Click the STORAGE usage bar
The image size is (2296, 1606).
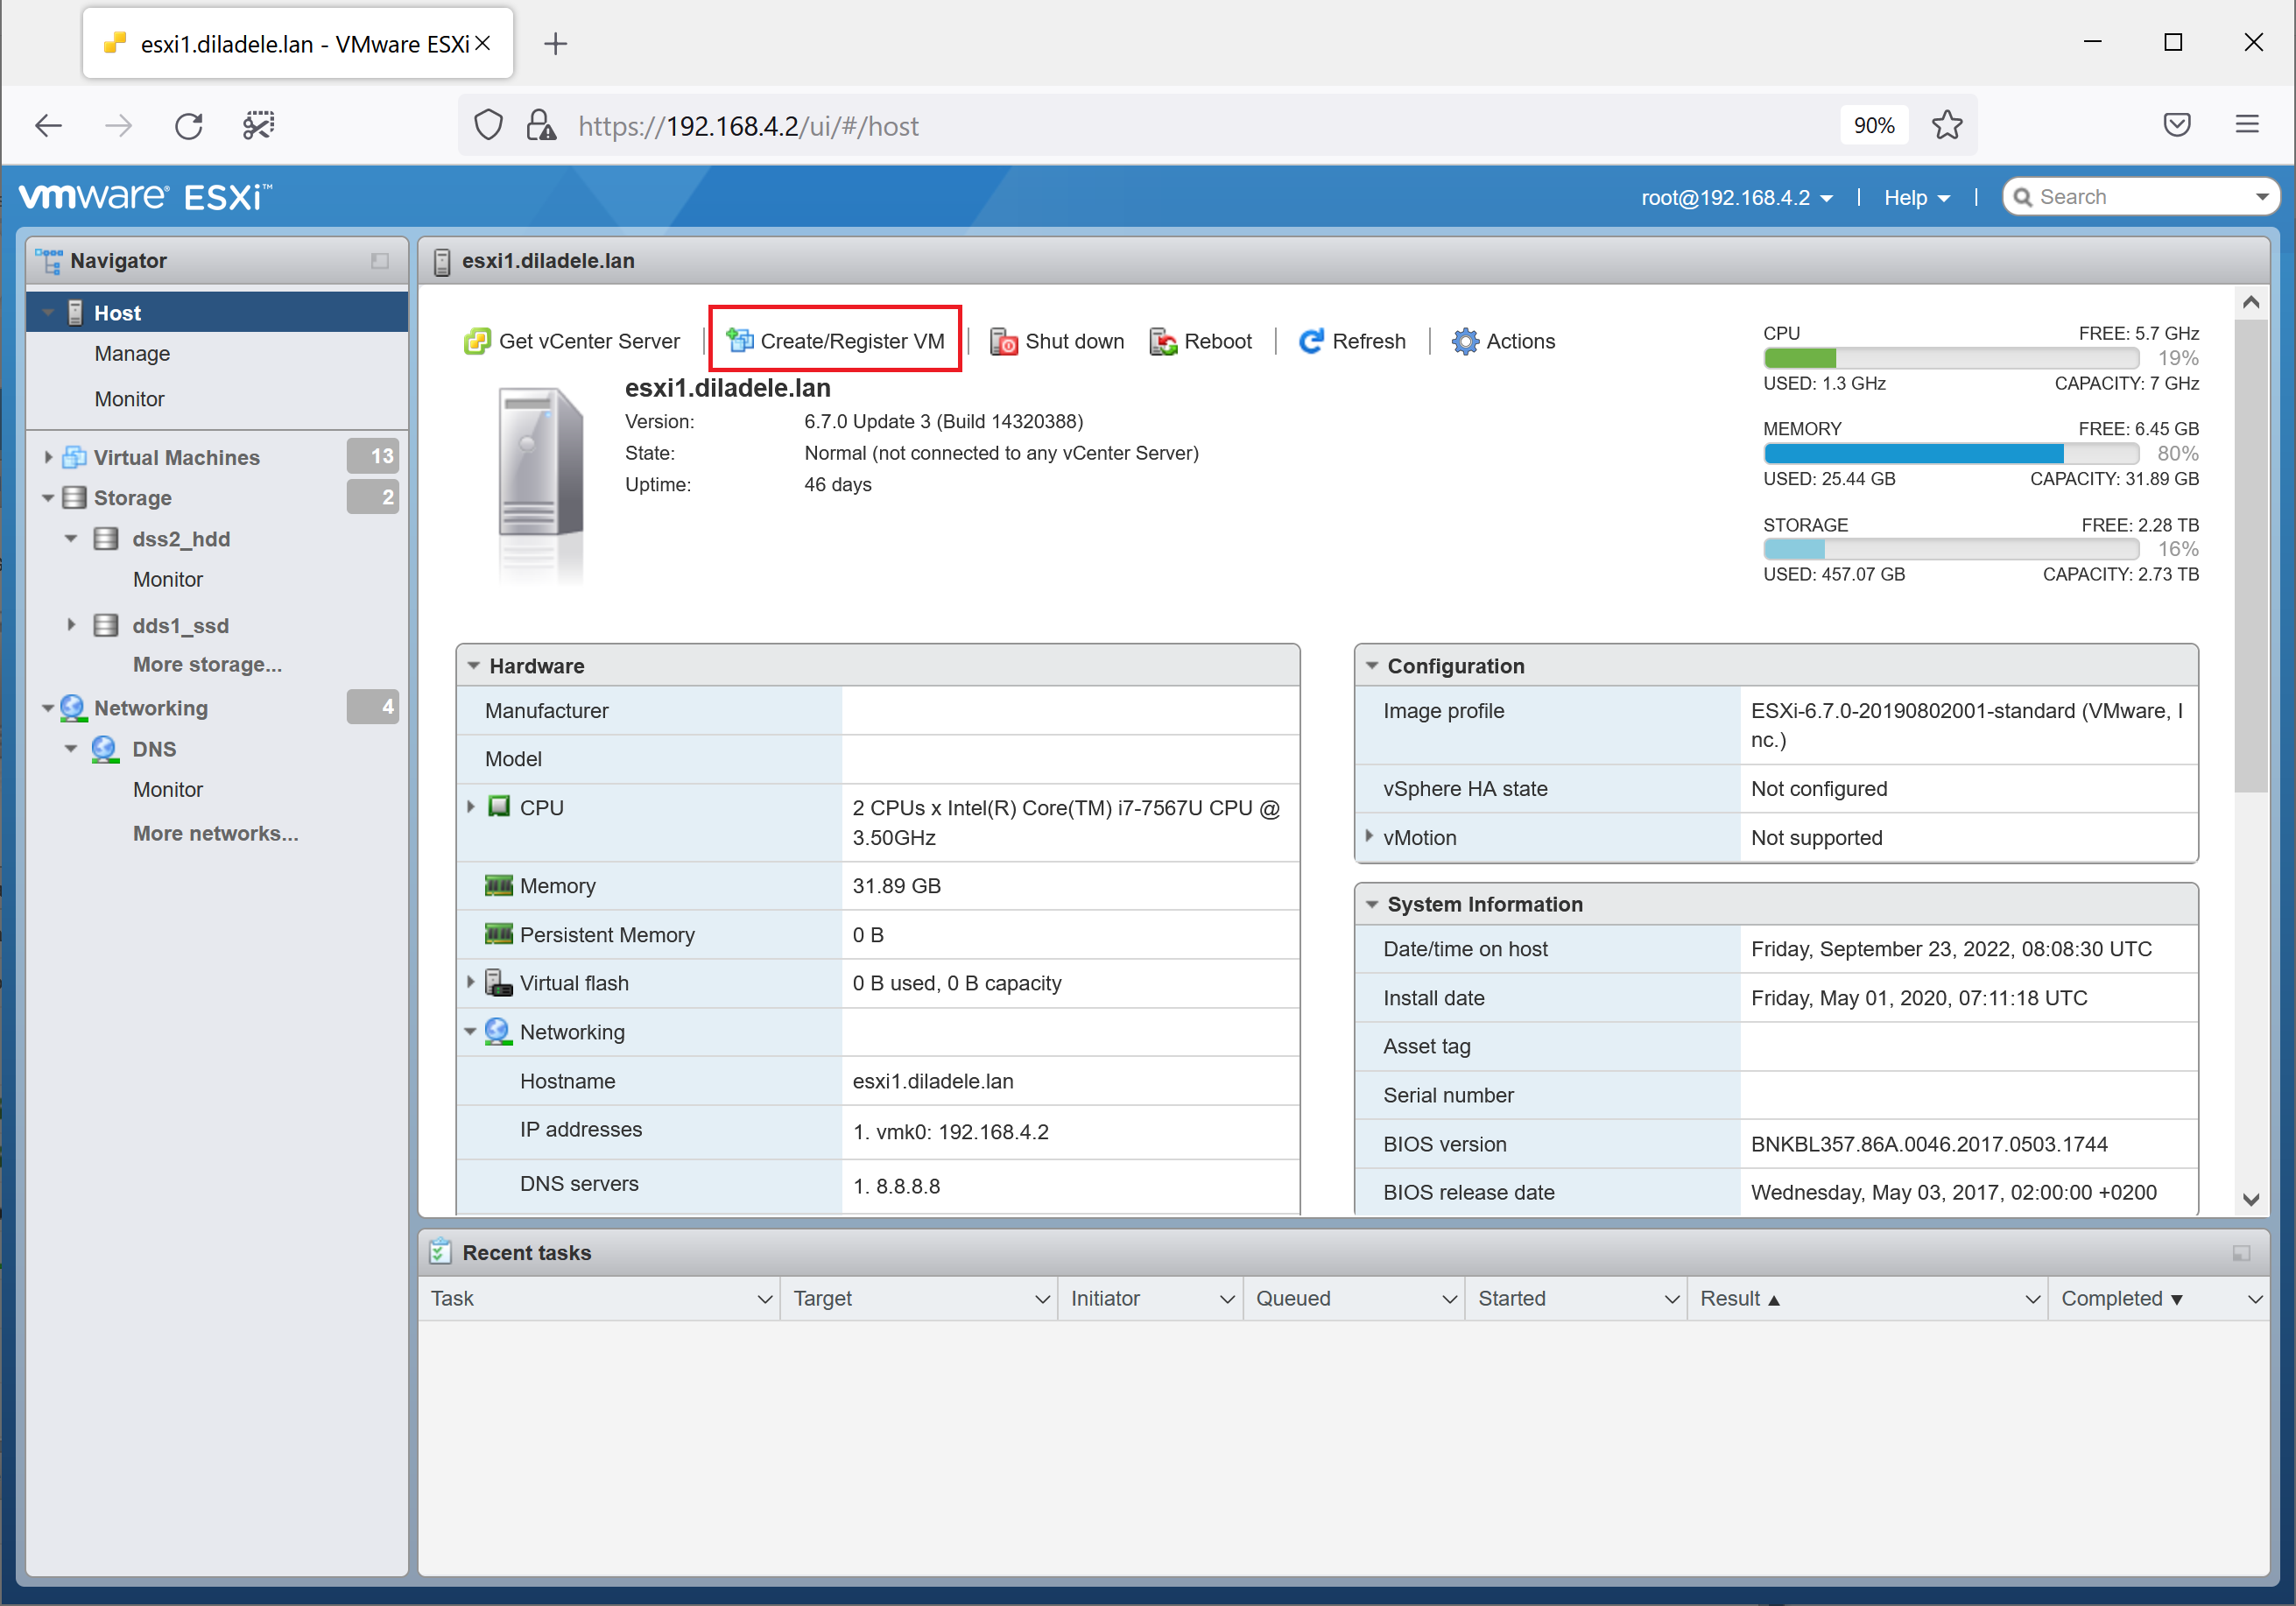(x=1950, y=550)
